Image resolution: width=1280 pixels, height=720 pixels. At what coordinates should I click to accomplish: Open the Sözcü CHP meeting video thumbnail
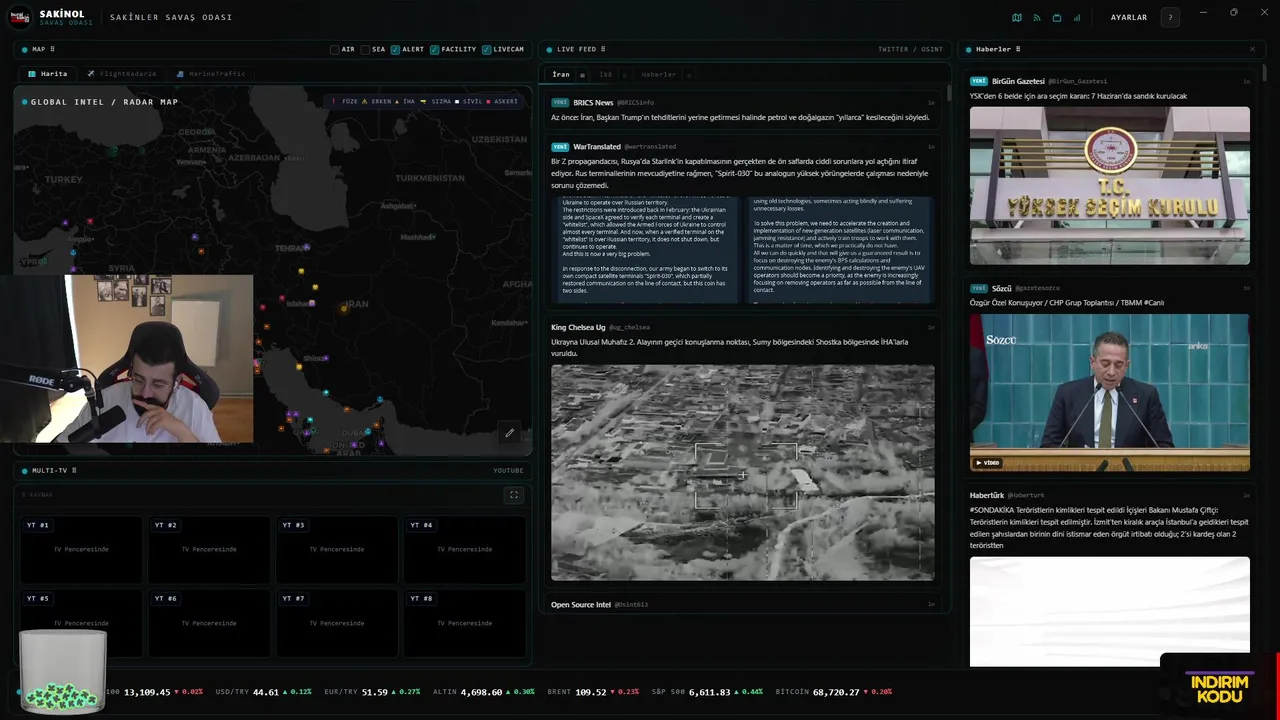point(1110,392)
